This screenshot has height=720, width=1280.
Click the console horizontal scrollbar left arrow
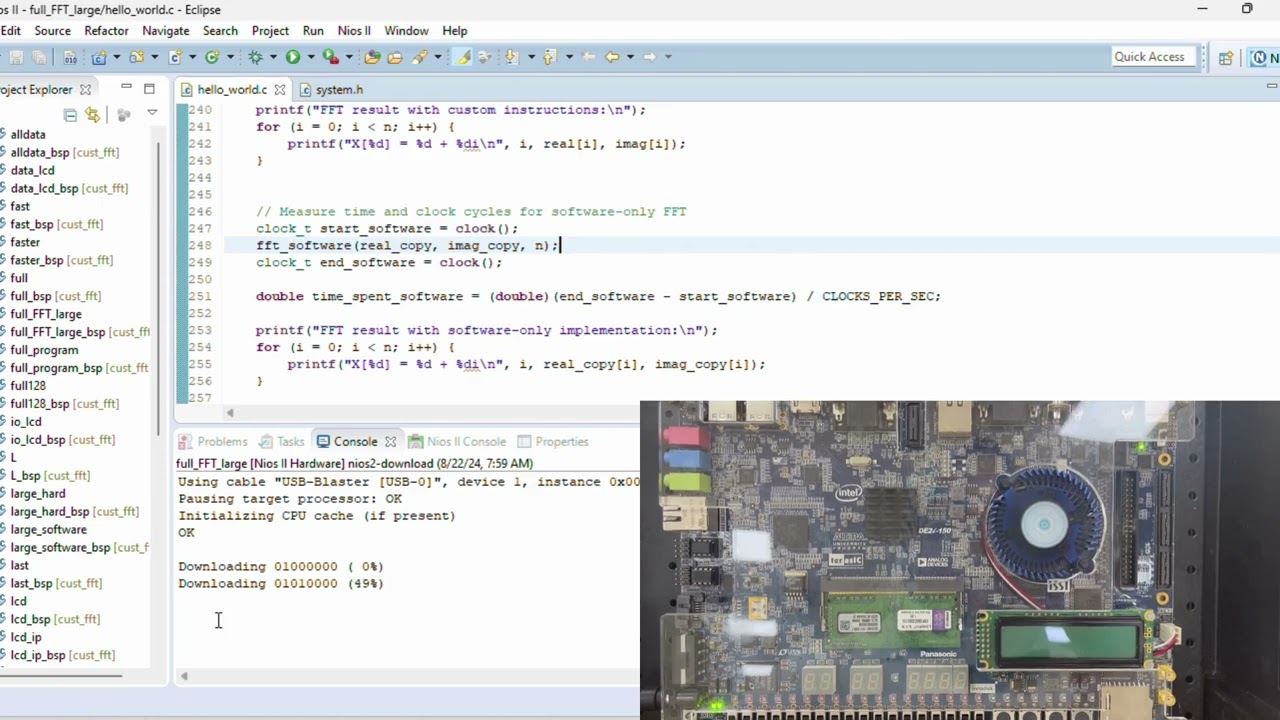pyautogui.click(x=184, y=677)
